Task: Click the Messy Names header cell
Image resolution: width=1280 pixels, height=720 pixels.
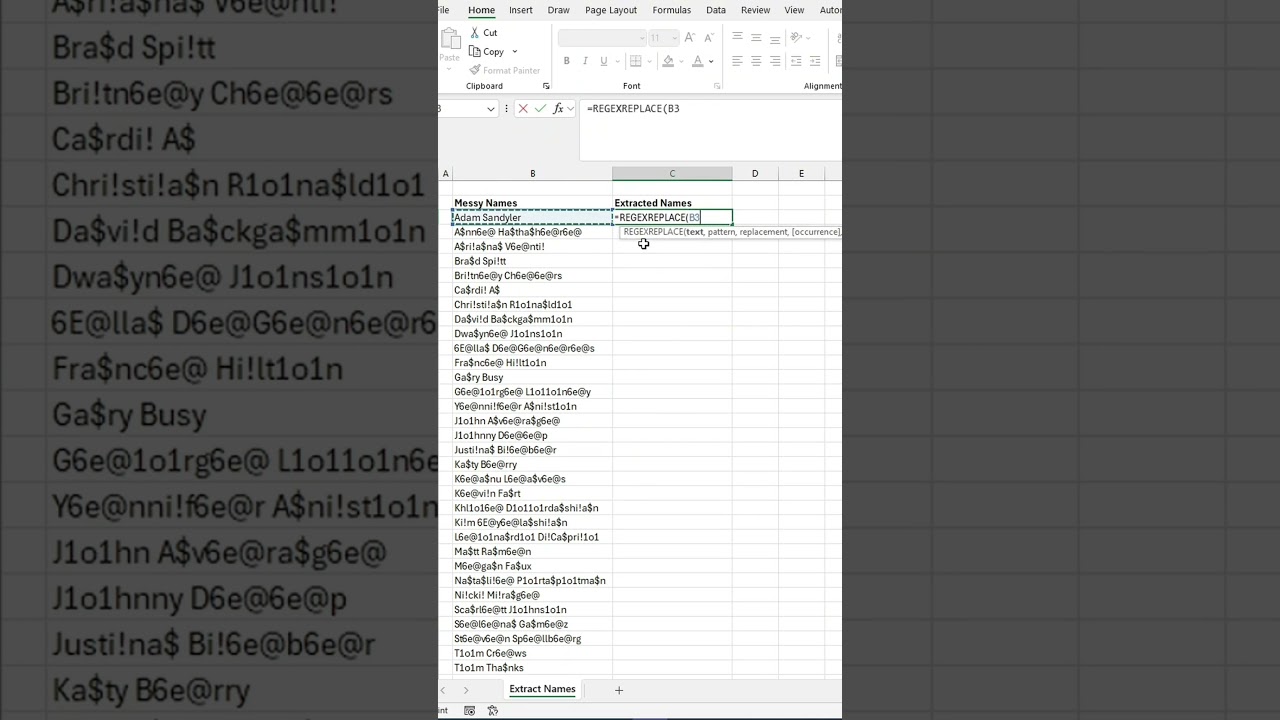Action: [x=532, y=203]
